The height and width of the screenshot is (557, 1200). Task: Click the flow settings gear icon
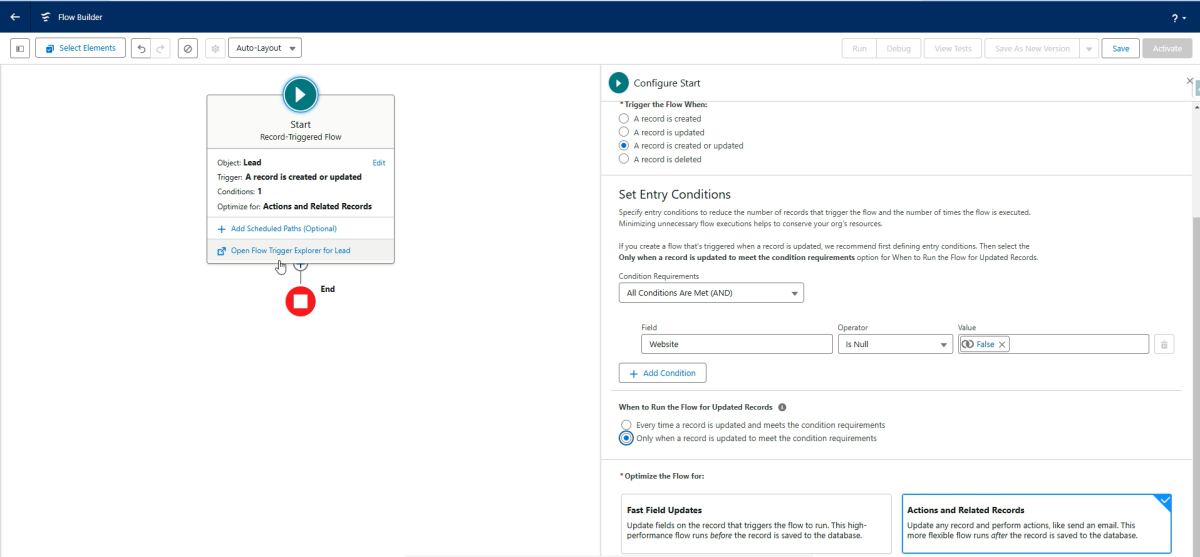215,48
